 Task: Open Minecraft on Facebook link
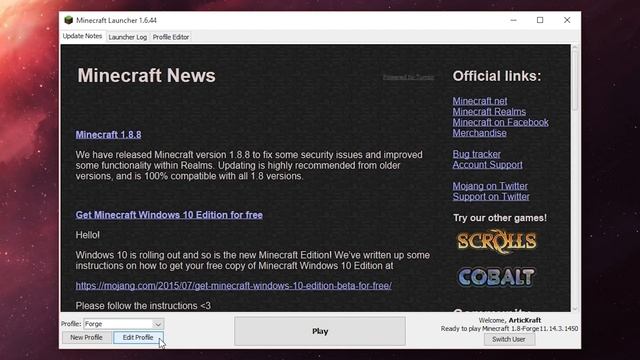click(500, 122)
